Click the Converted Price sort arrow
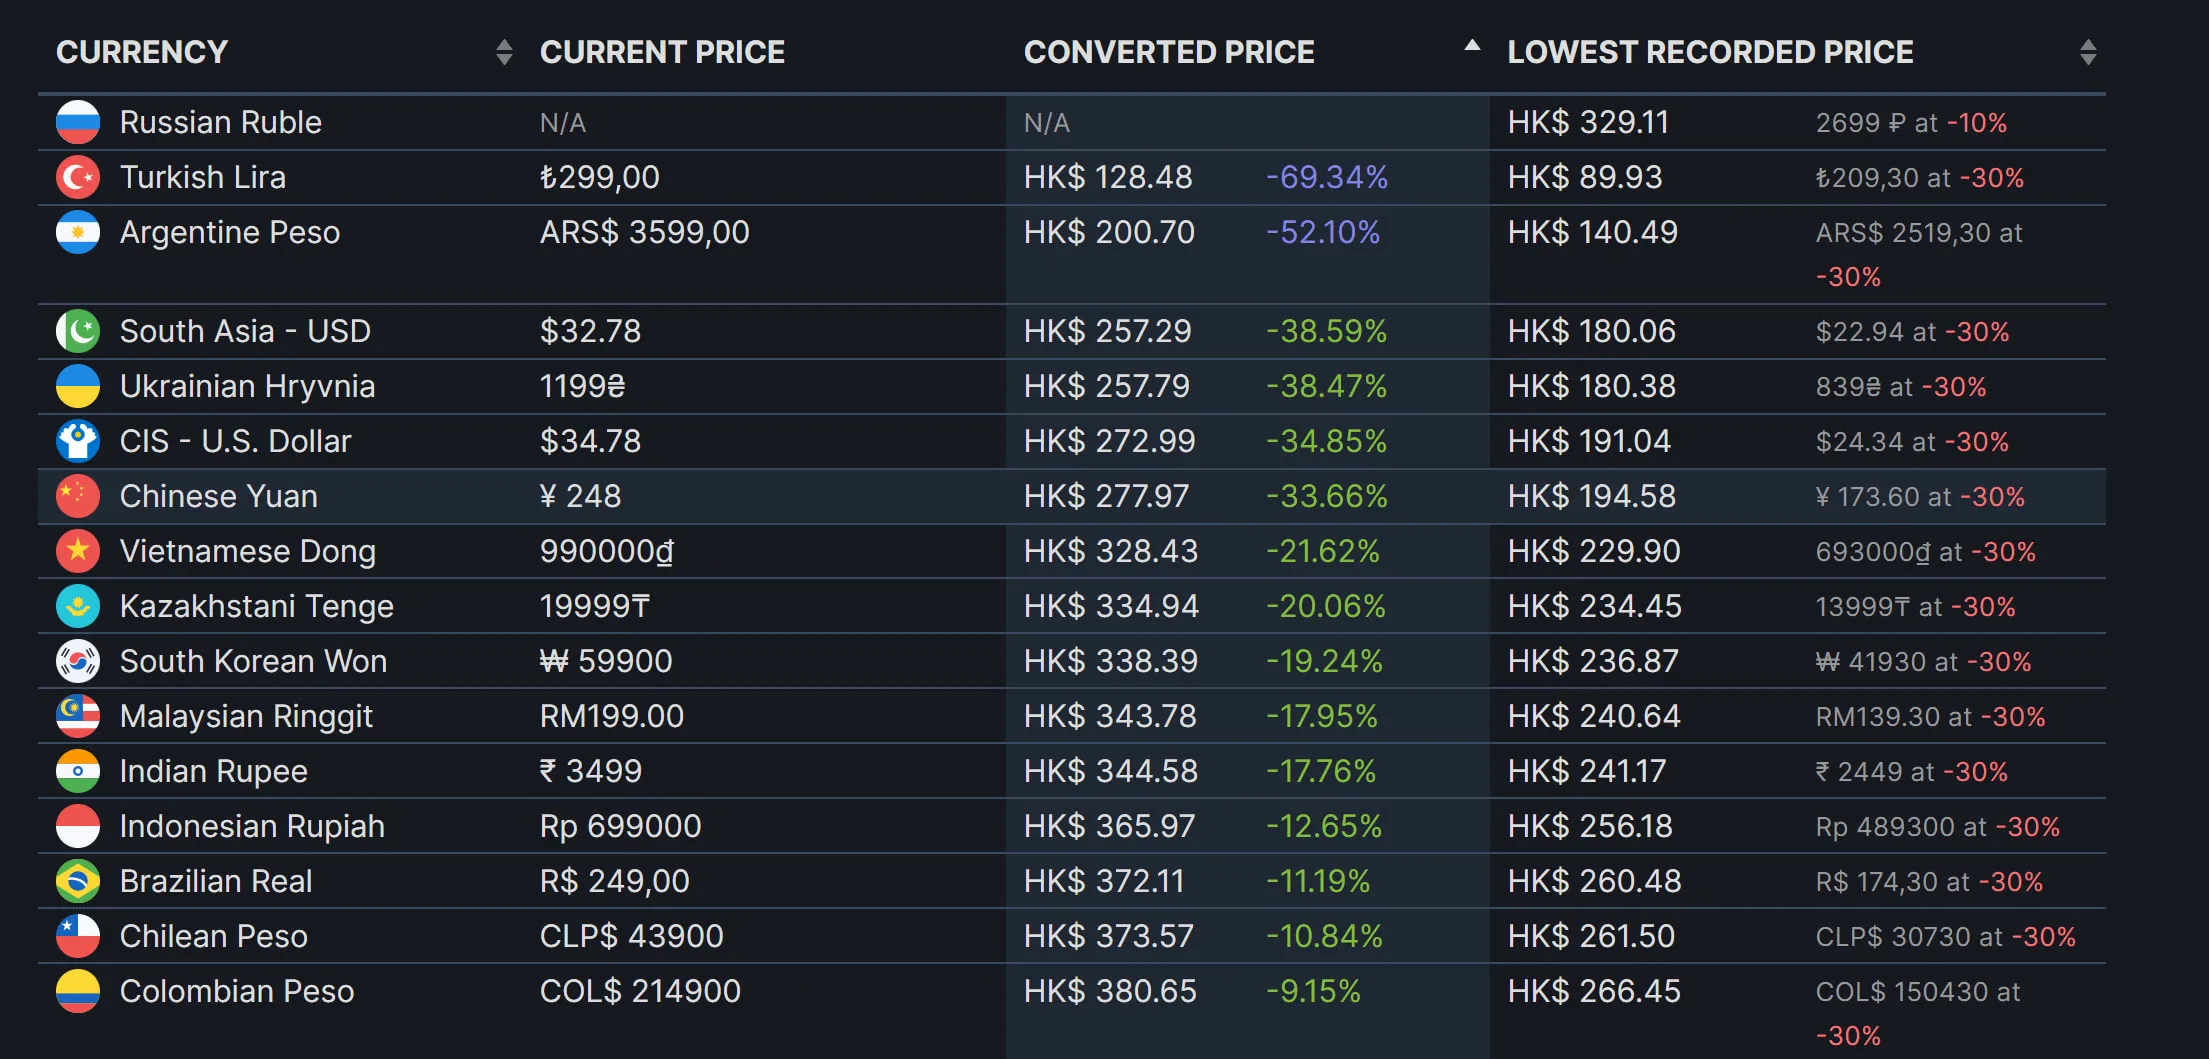The width and height of the screenshot is (2209, 1059). coord(1470,45)
